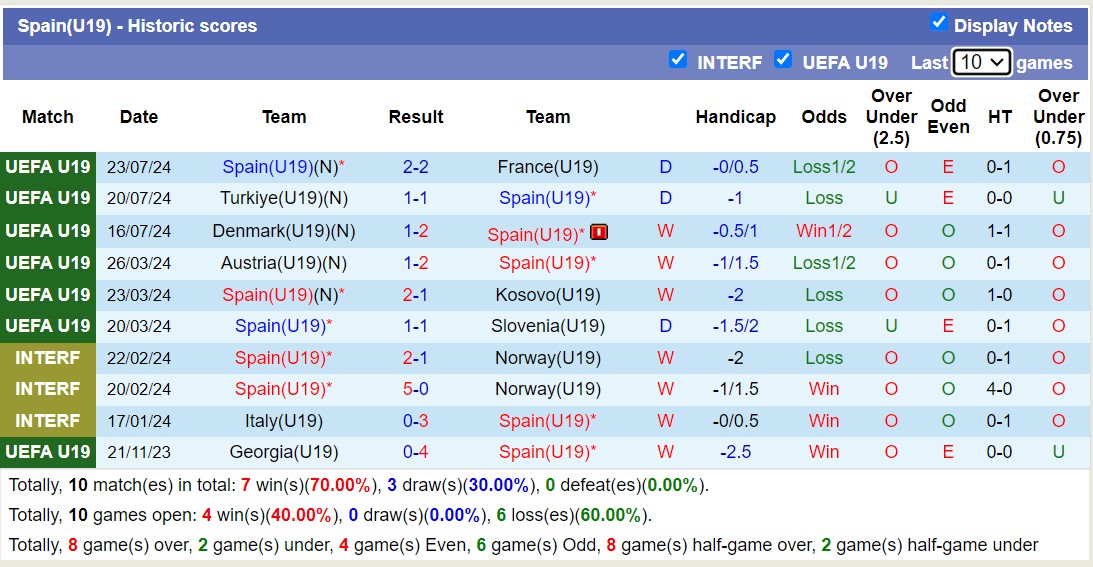Click the UEFA U19 label on 23/07/24 row
Viewport: 1093px width, 567px height.
48,167
